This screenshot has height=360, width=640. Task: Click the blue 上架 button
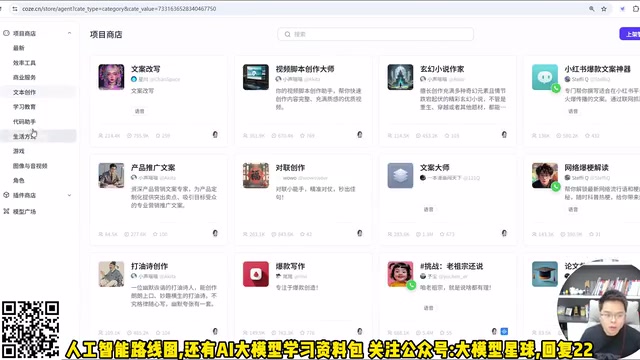pyautogui.click(x=630, y=34)
